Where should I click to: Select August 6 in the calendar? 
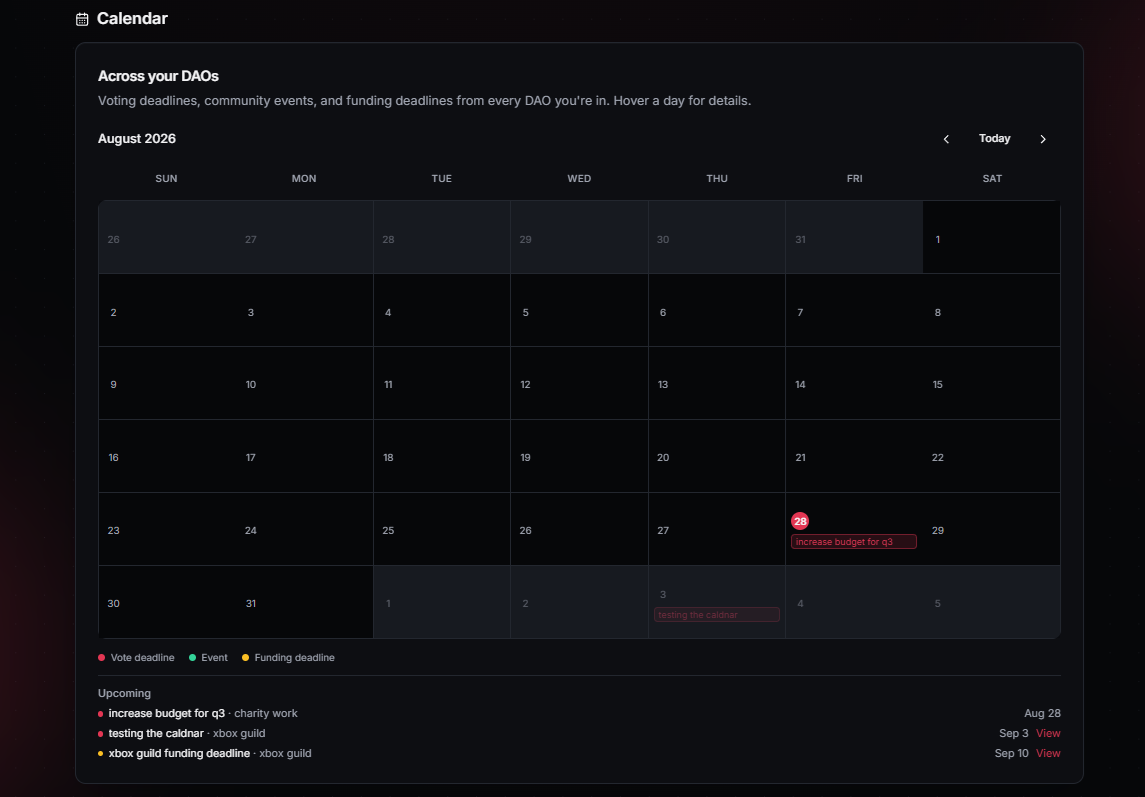pyautogui.click(x=716, y=310)
